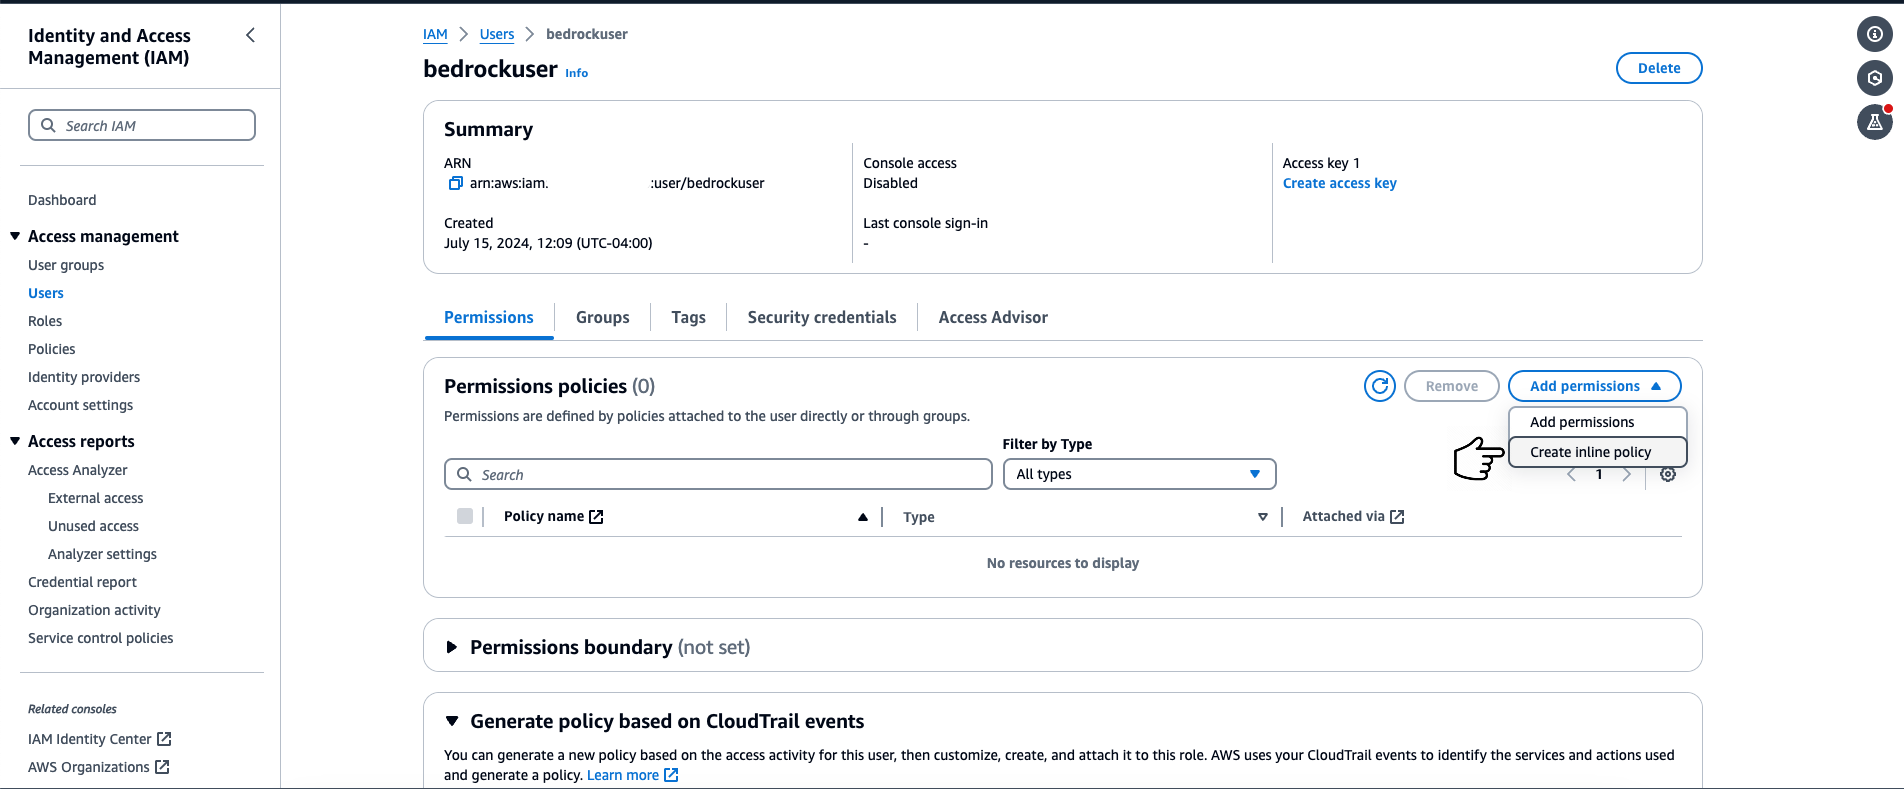Open Dashboard in the IAM sidebar
Screen dimensions: 1904x789
click(62, 200)
